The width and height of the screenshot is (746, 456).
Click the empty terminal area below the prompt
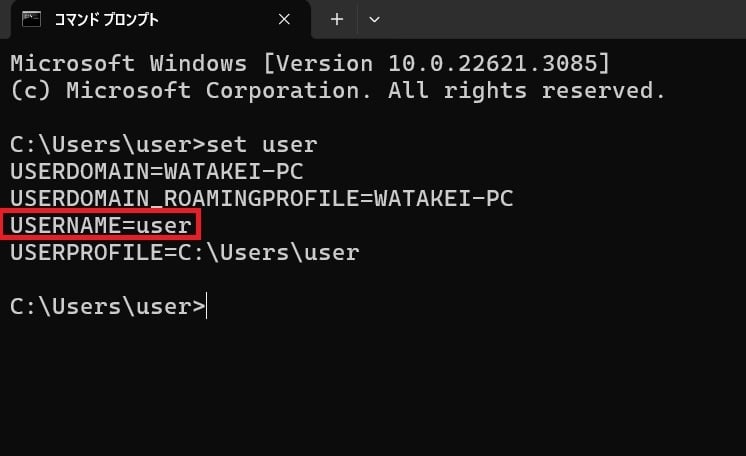[x=373, y=386]
